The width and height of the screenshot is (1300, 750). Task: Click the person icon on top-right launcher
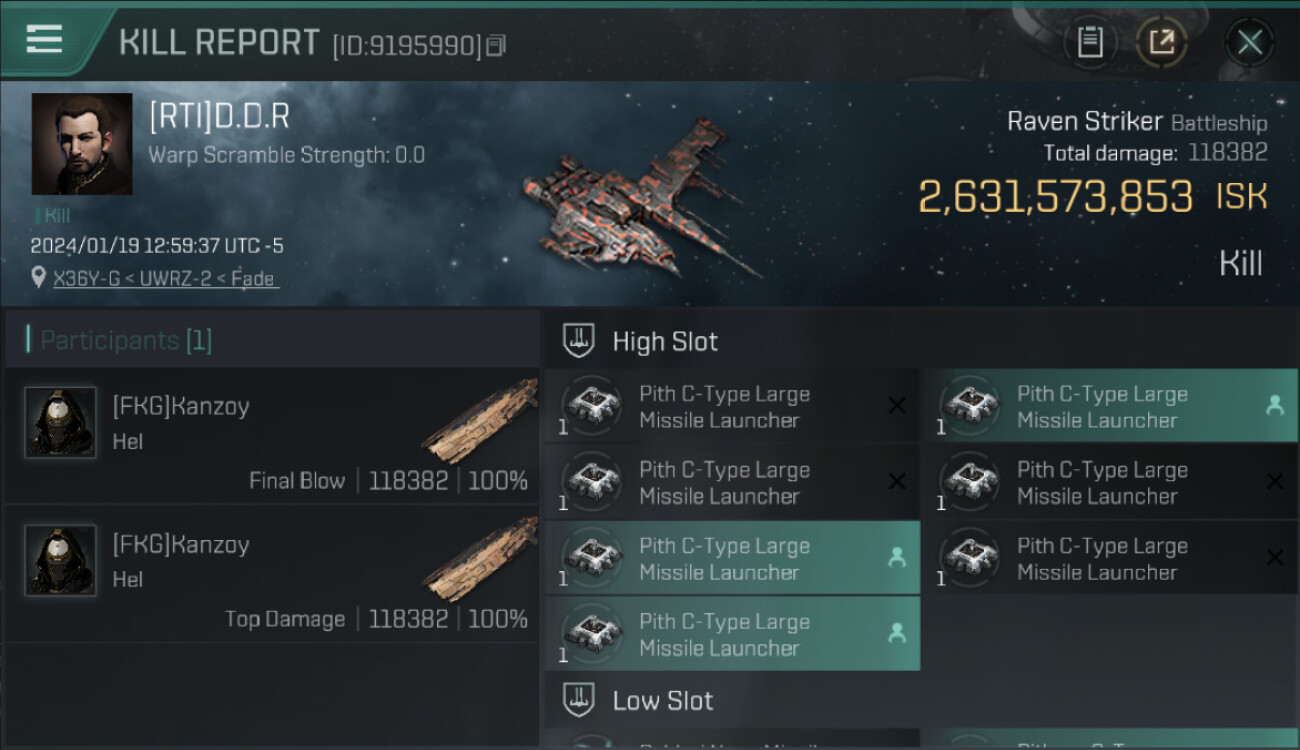[1275, 405]
